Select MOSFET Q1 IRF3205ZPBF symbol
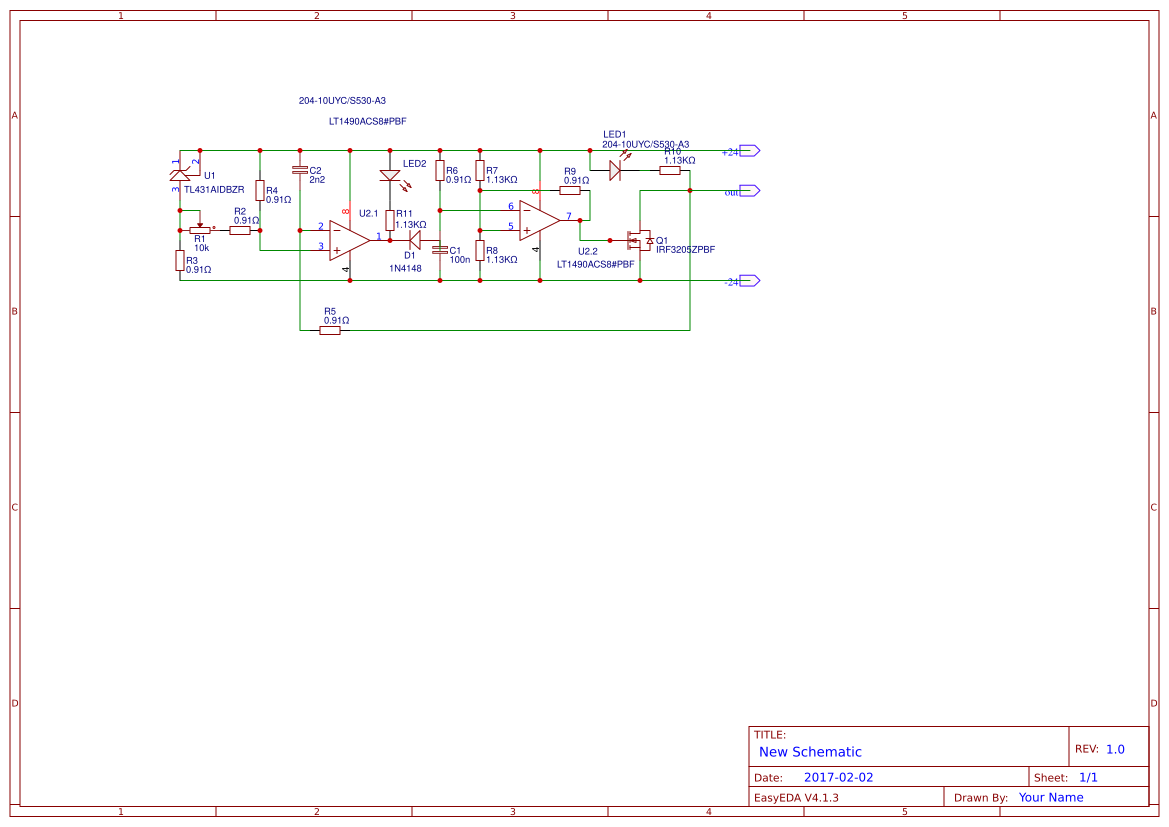The width and height of the screenshot is (1169, 827). (641, 240)
